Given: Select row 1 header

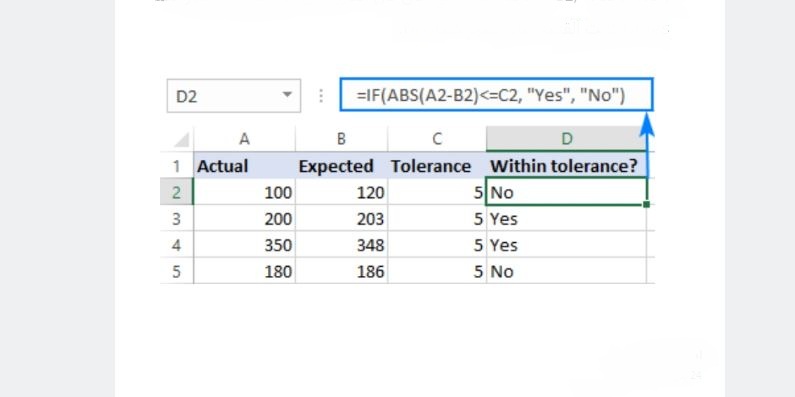Looking at the screenshot, I should [x=176, y=165].
